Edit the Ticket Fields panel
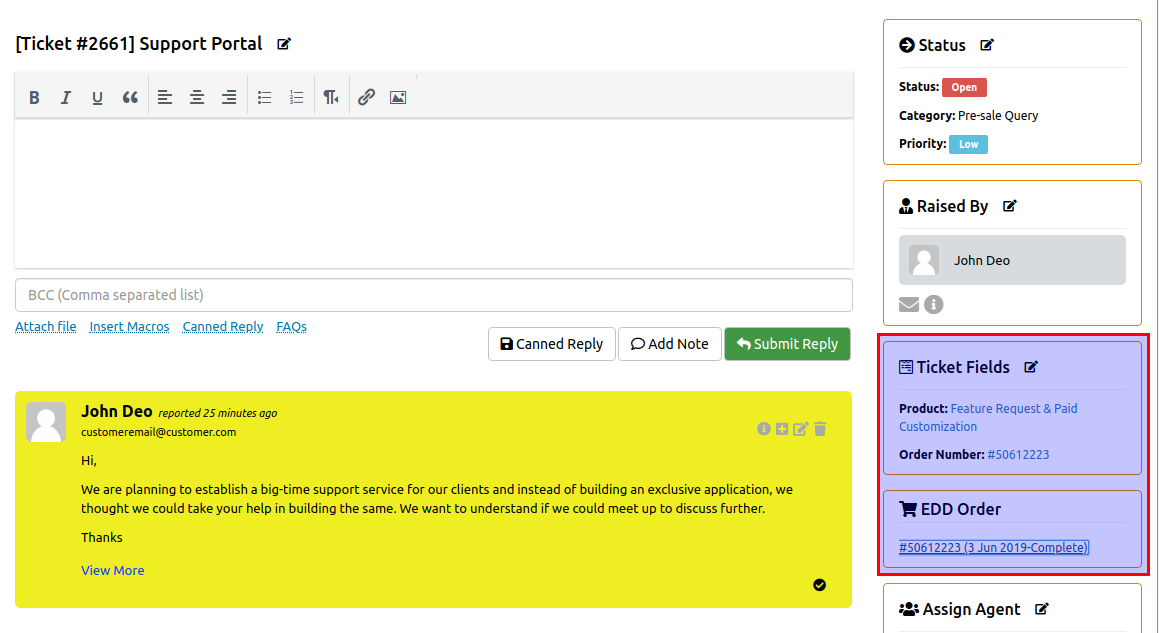The height and width of the screenshot is (633, 1159). click(1031, 367)
